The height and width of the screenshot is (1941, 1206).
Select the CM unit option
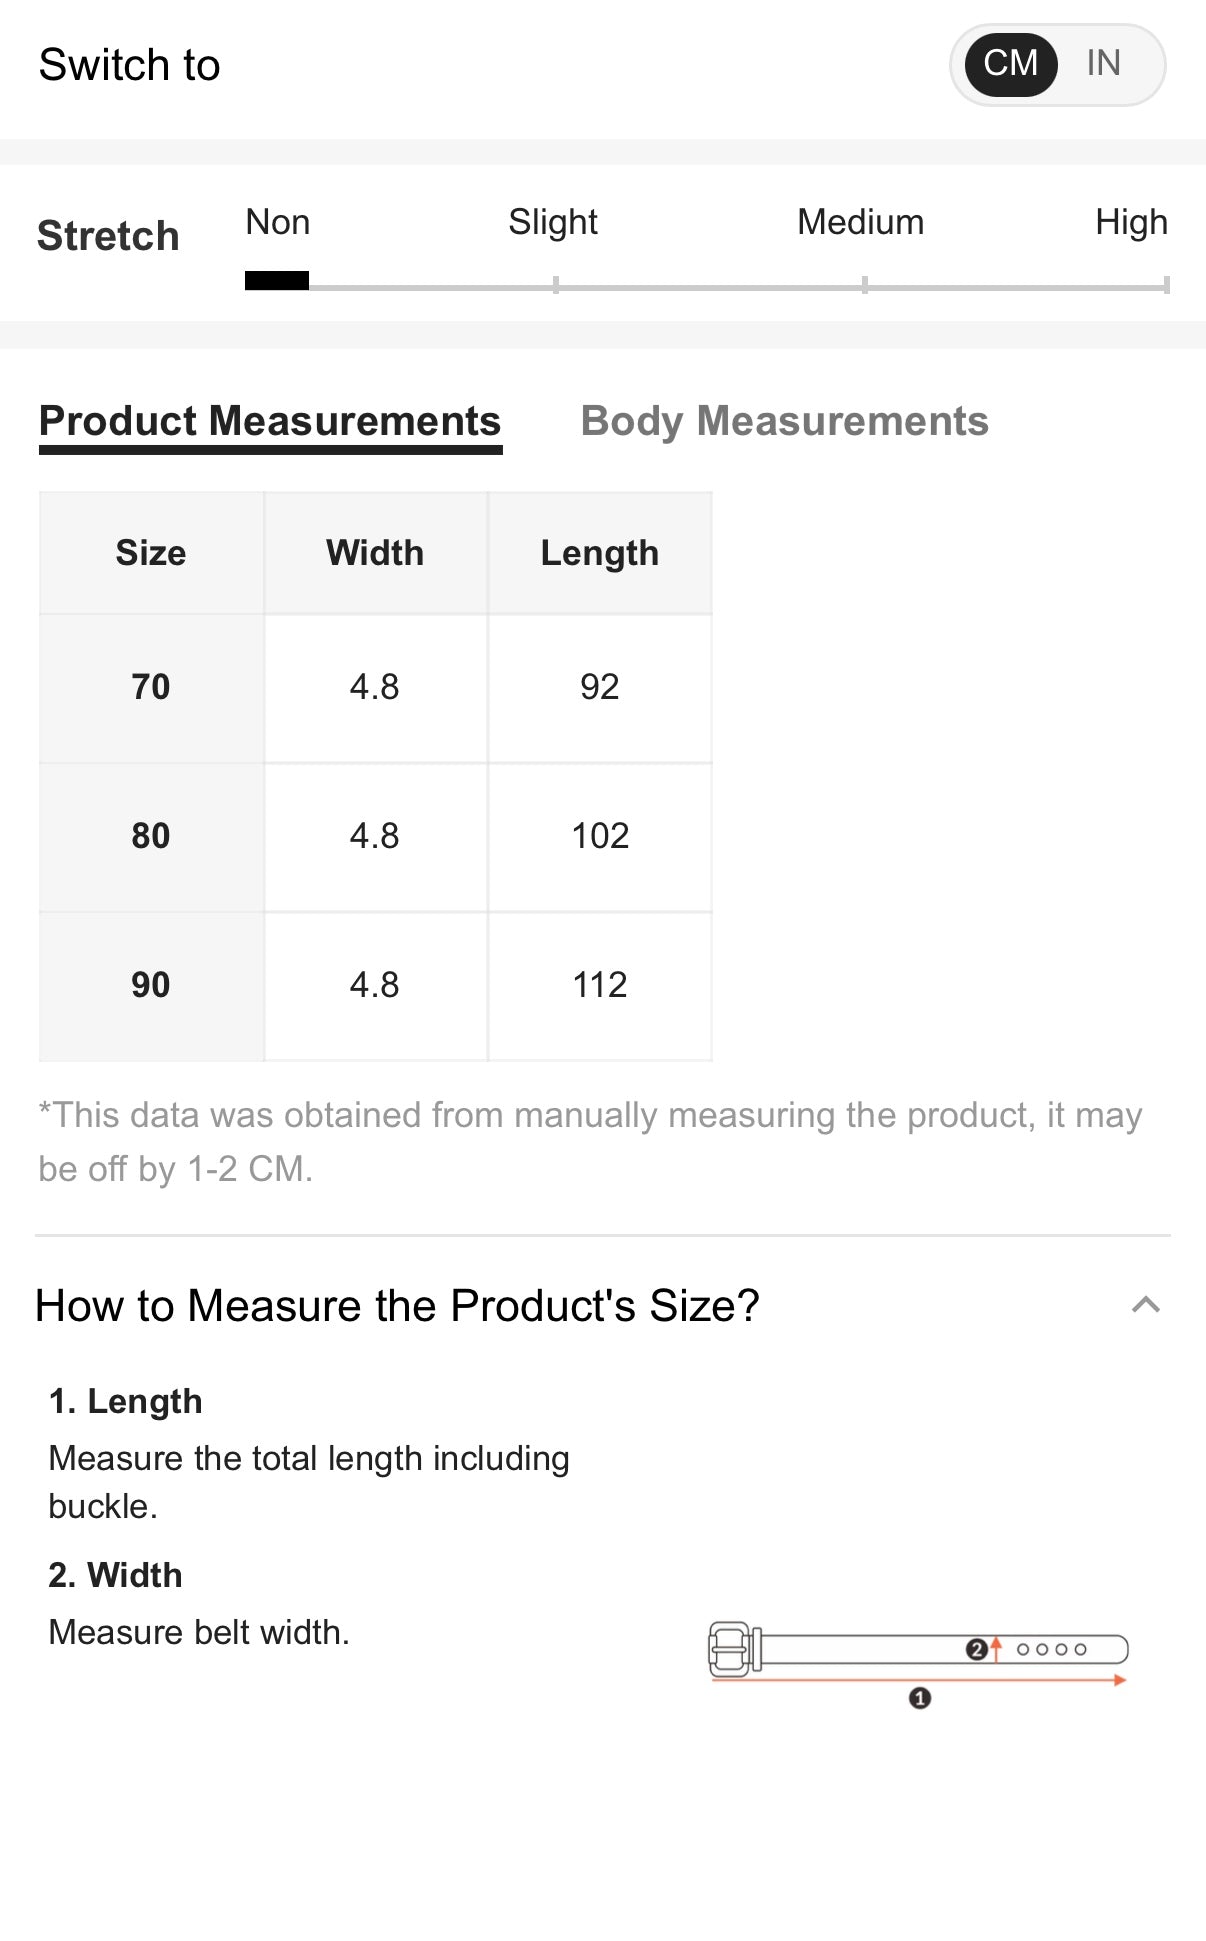tap(1011, 64)
